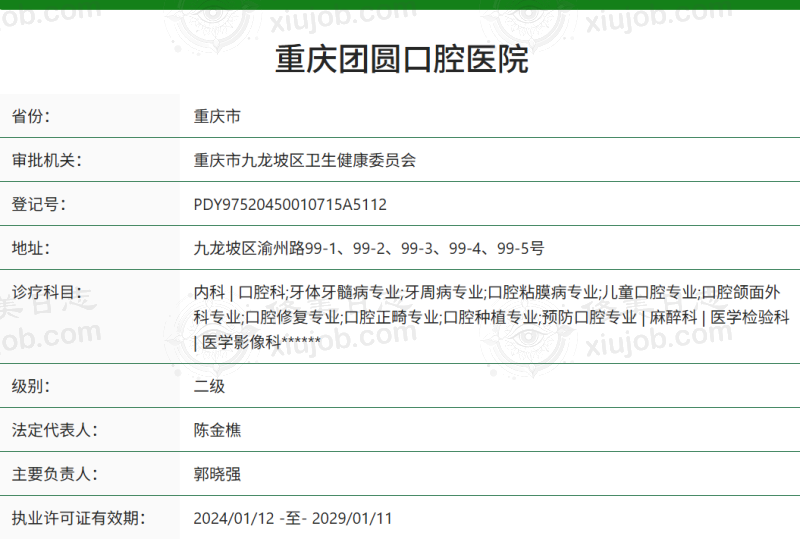Select the 地址 label
Screen dimensions: 800x539
[31, 248]
